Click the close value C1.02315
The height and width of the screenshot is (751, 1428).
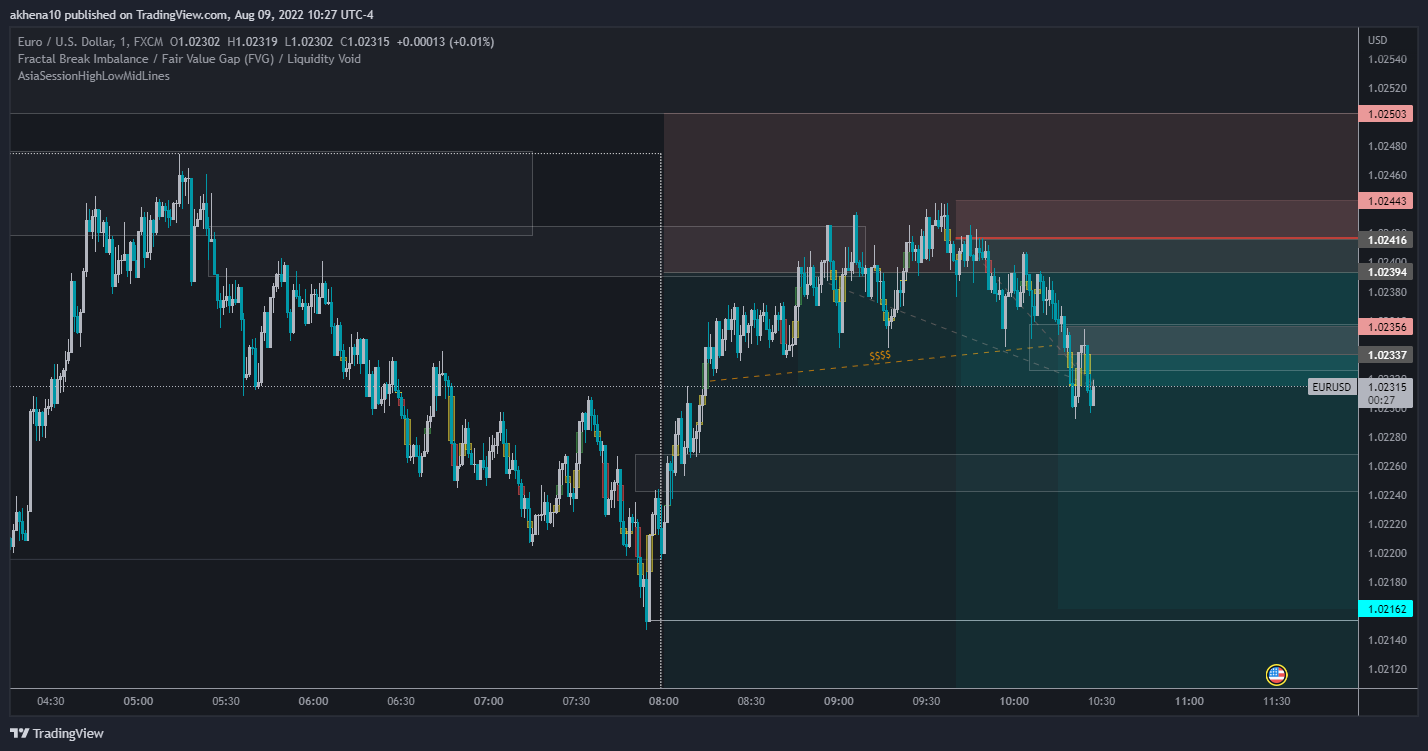click(x=365, y=42)
